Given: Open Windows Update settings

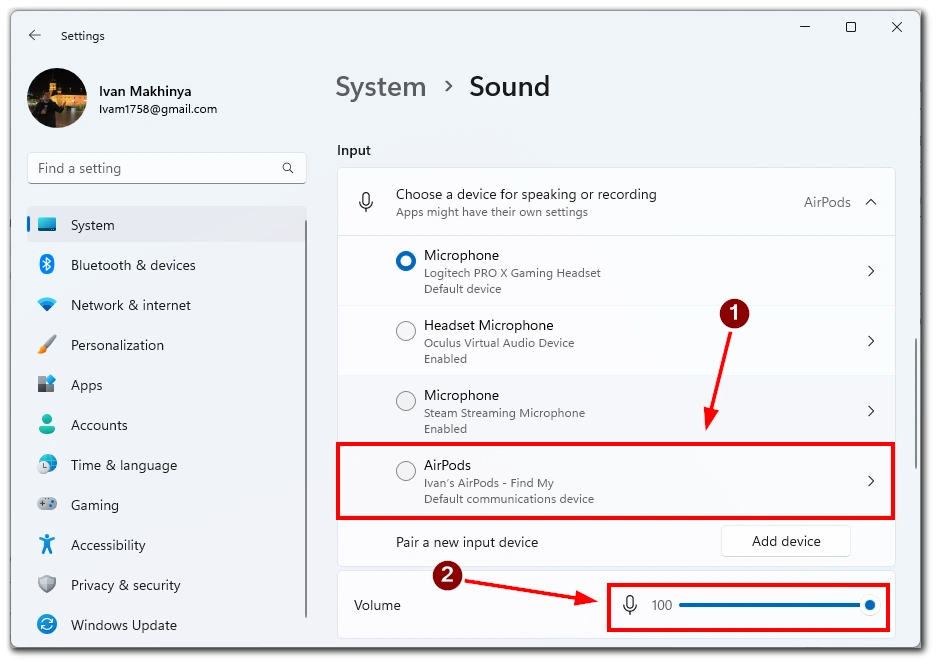Looking at the screenshot, I should 124,625.
